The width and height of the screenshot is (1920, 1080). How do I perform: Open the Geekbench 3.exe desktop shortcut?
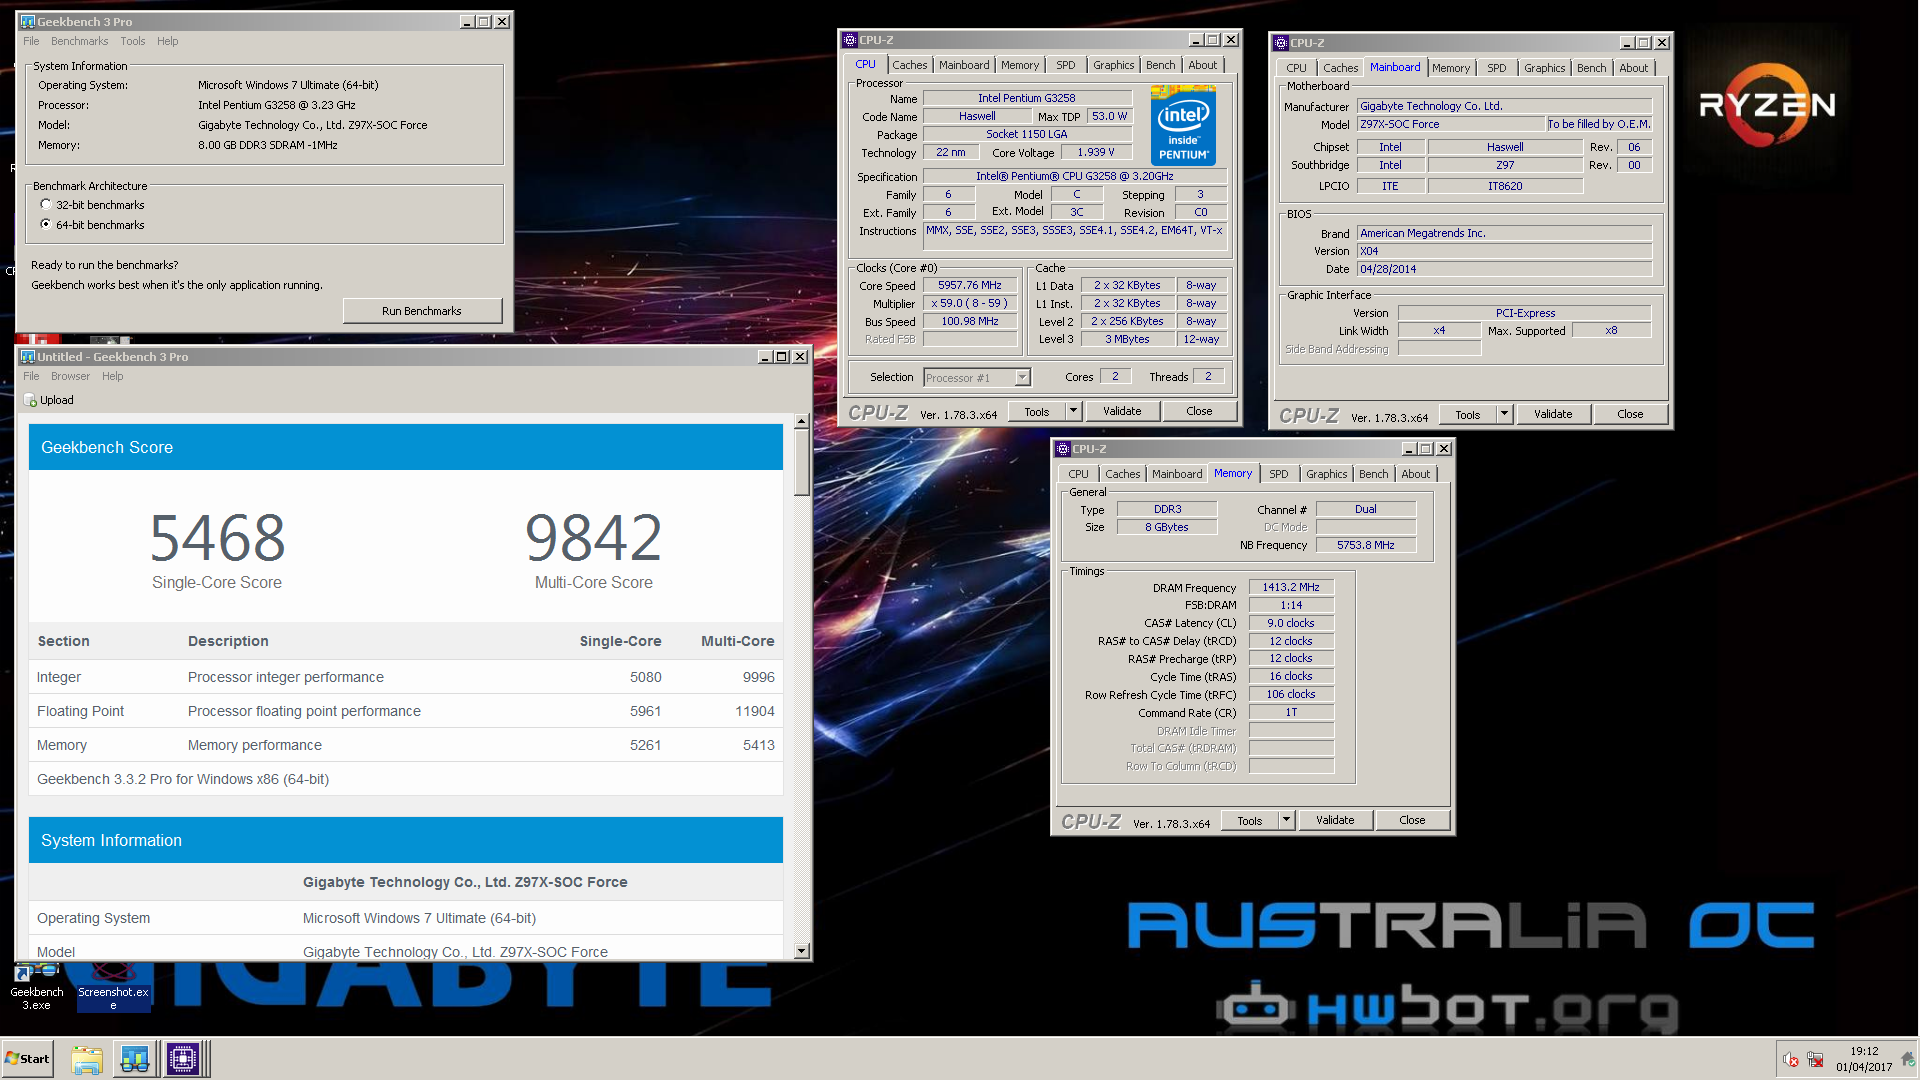point(36,987)
